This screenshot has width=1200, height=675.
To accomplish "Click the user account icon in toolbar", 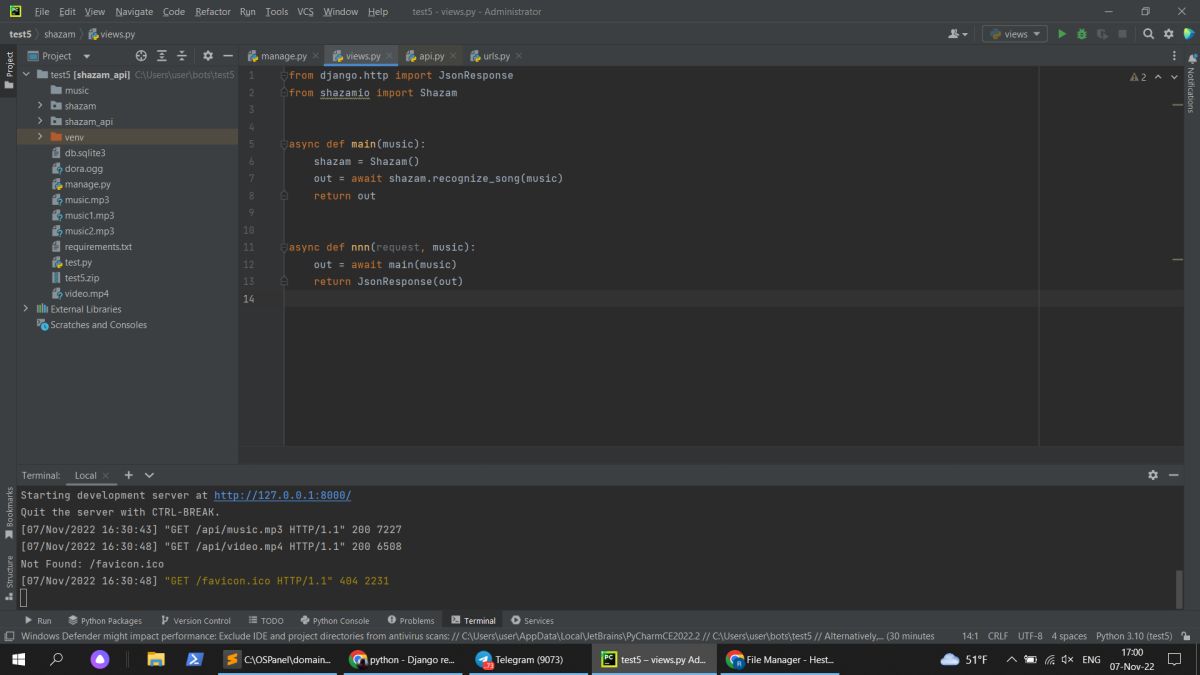I will point(958,34).
